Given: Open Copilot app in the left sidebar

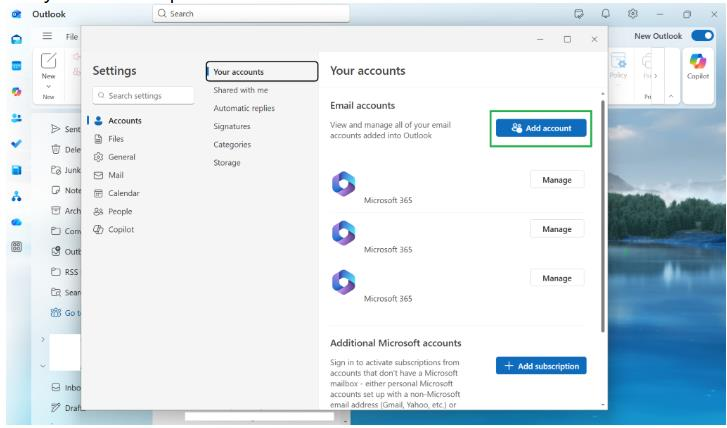Looking at the screenshot, I should point(17,92).
